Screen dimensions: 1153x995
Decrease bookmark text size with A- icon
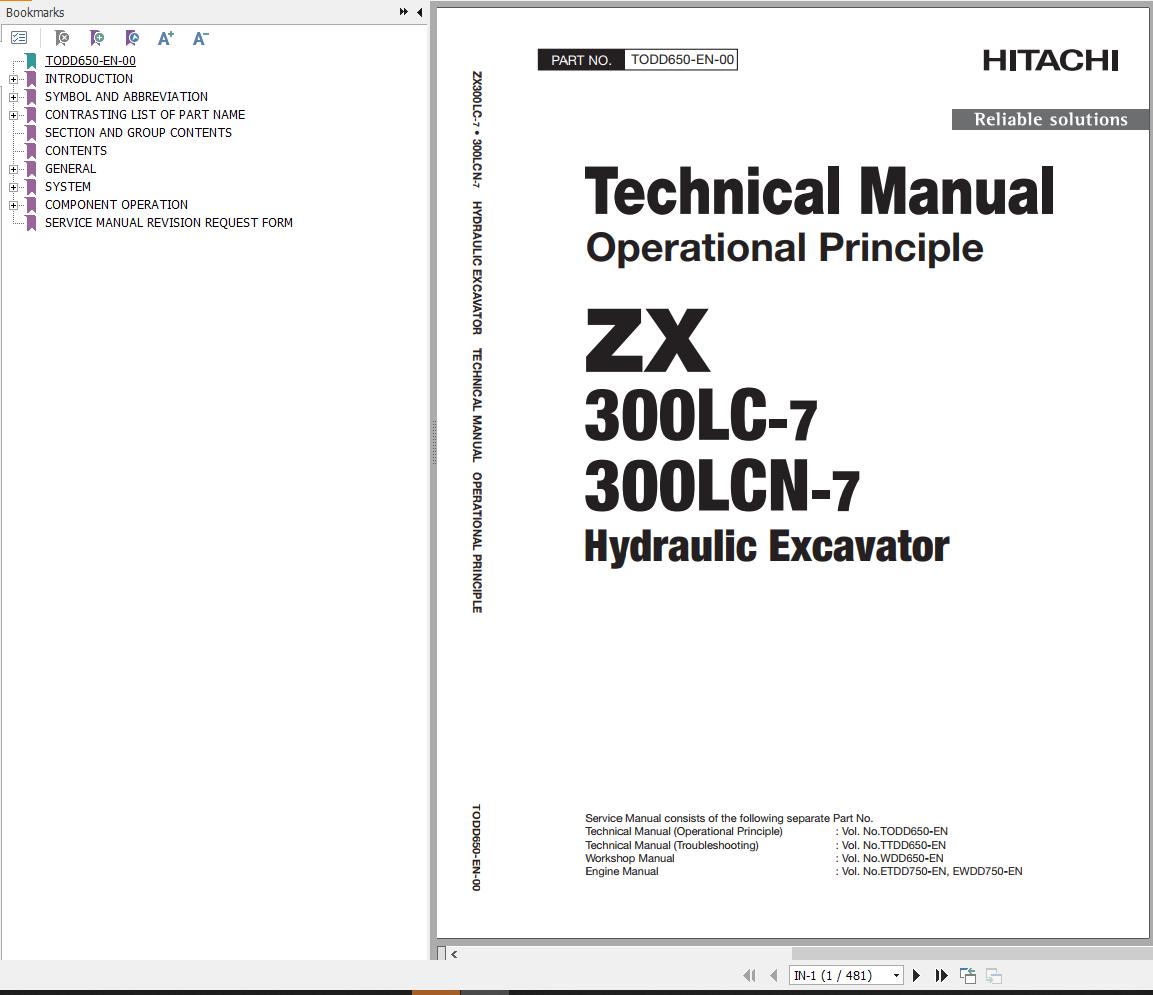coord(201,38)
